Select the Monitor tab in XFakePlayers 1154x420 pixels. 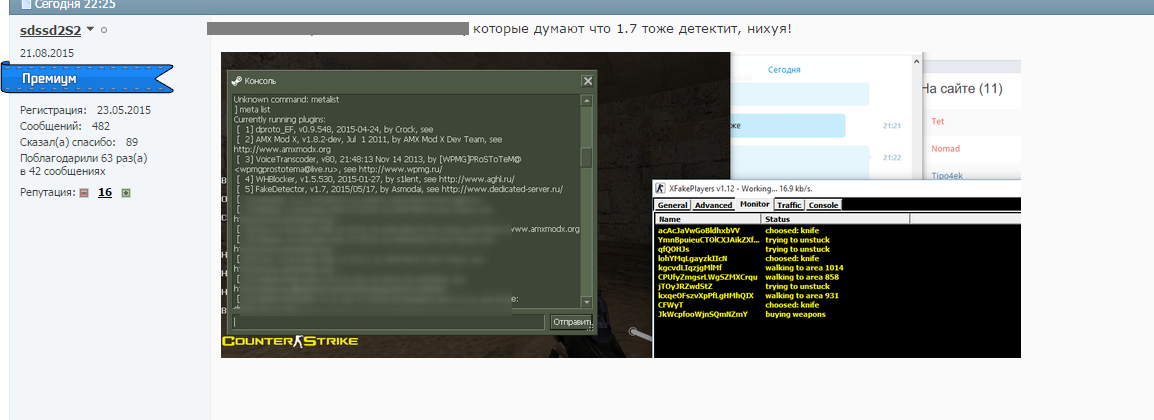pyautogui.click(x=754, y=204)
